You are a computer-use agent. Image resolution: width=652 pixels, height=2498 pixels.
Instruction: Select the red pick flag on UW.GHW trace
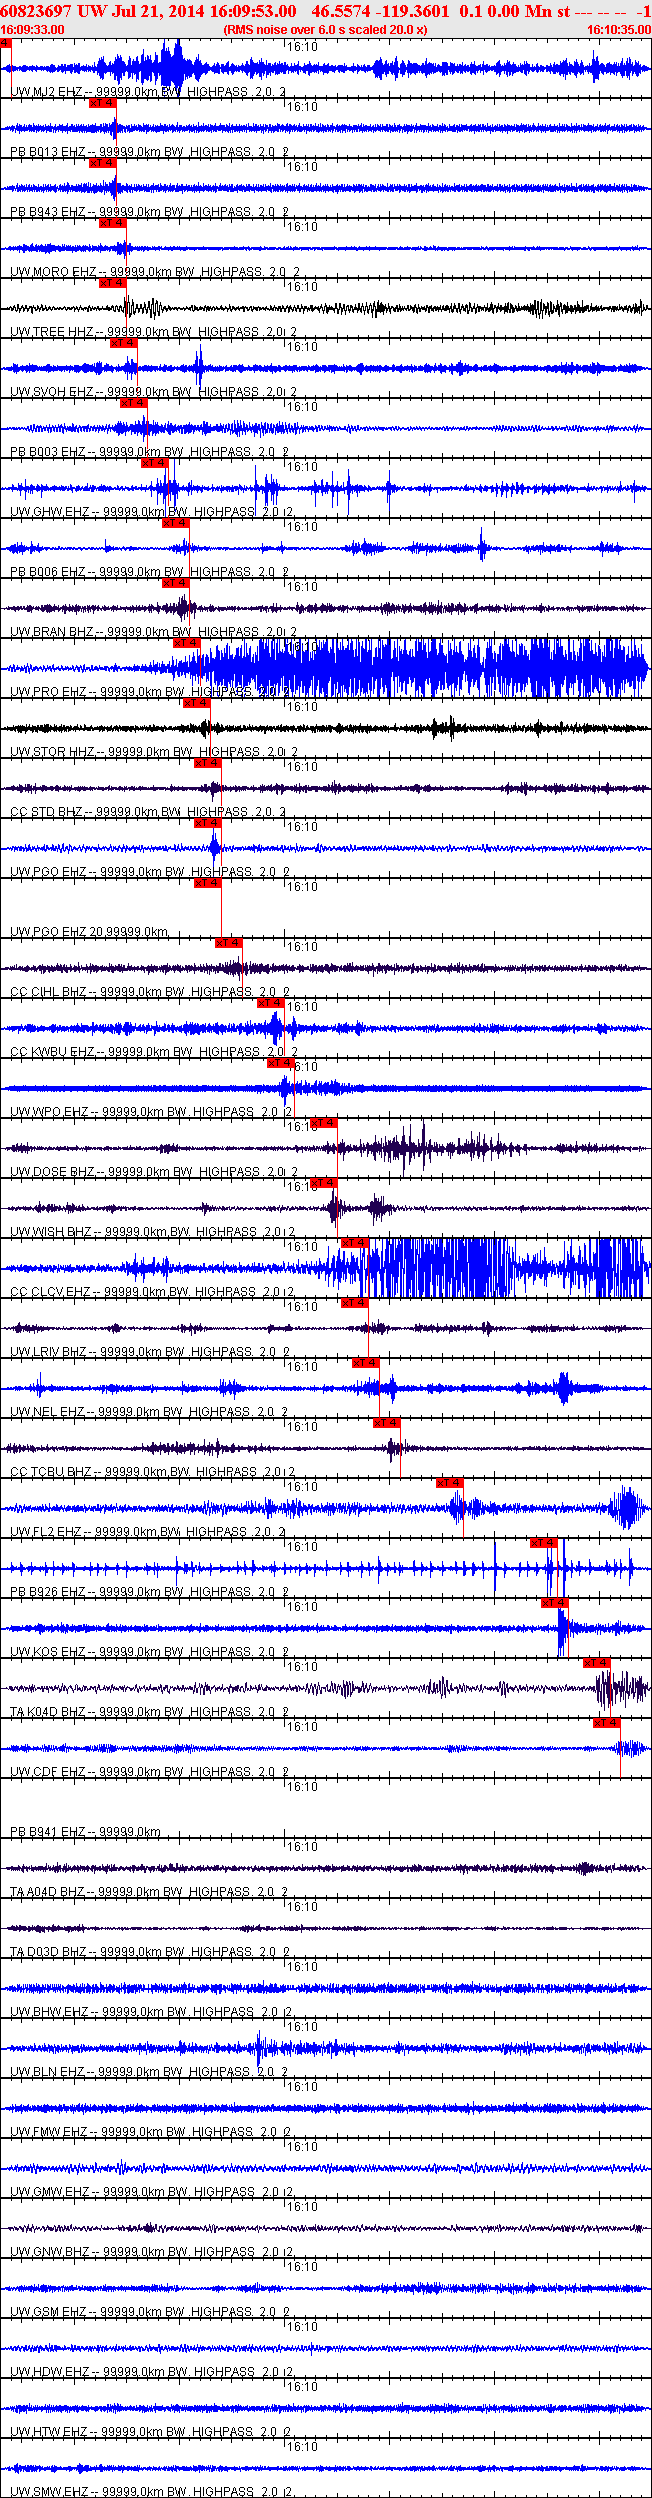coord(155,463)
